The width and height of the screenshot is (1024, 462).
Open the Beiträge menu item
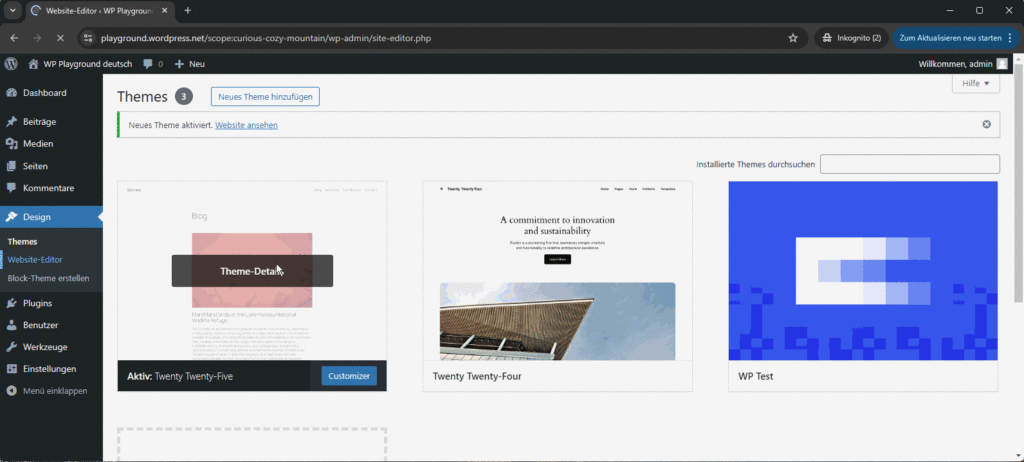pyautogui.click(x=51, y=122)
